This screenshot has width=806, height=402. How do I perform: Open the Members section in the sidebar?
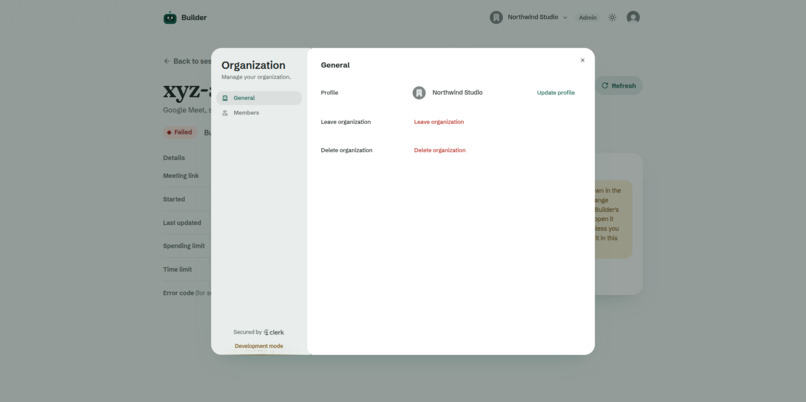tap(259, 113)
